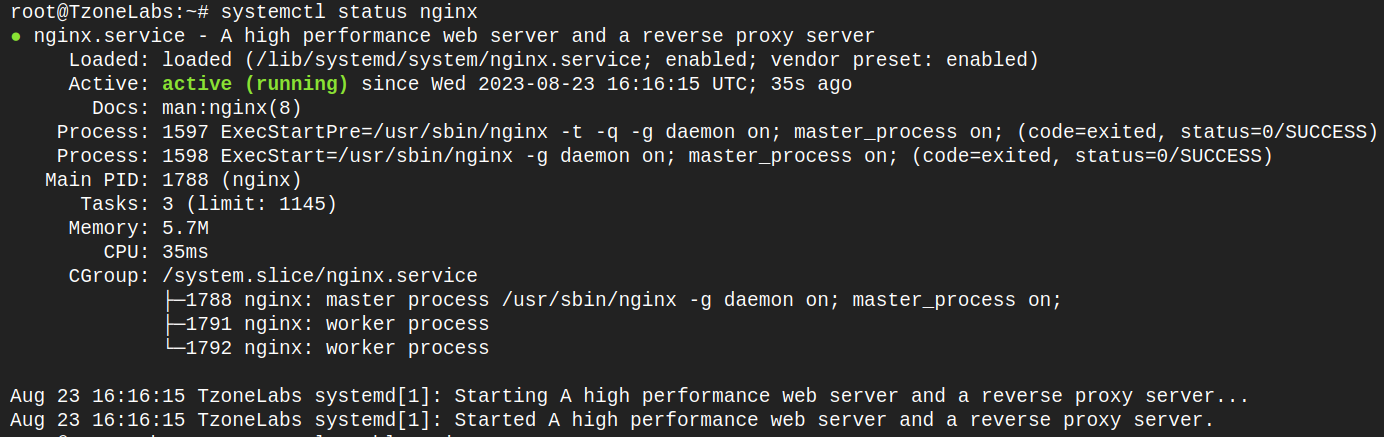This screenshot has height=437, width=1384.
Task: Click the /system.slice/nginx.service CGroup path
Action: coord(319,276)
